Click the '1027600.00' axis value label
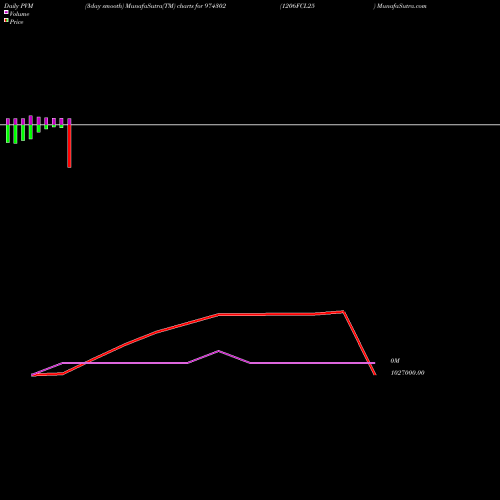Viewport: 500px width, 500px height. 407,373
